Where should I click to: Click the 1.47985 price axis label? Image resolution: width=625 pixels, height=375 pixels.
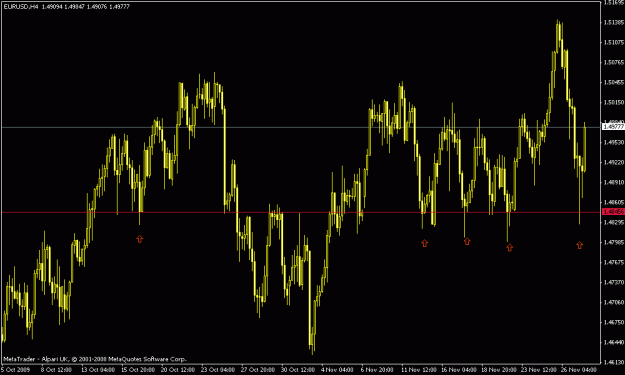[614, 242]
